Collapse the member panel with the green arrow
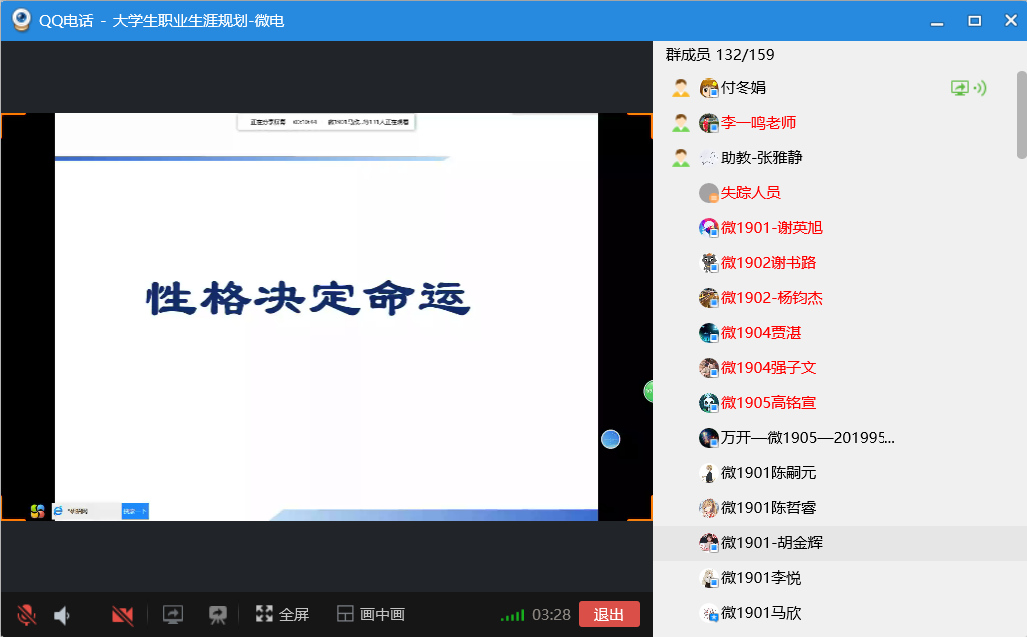Image resolution: width=1027 pixels, height=637 pixels. pyautogui.click(x=649, y=391)
